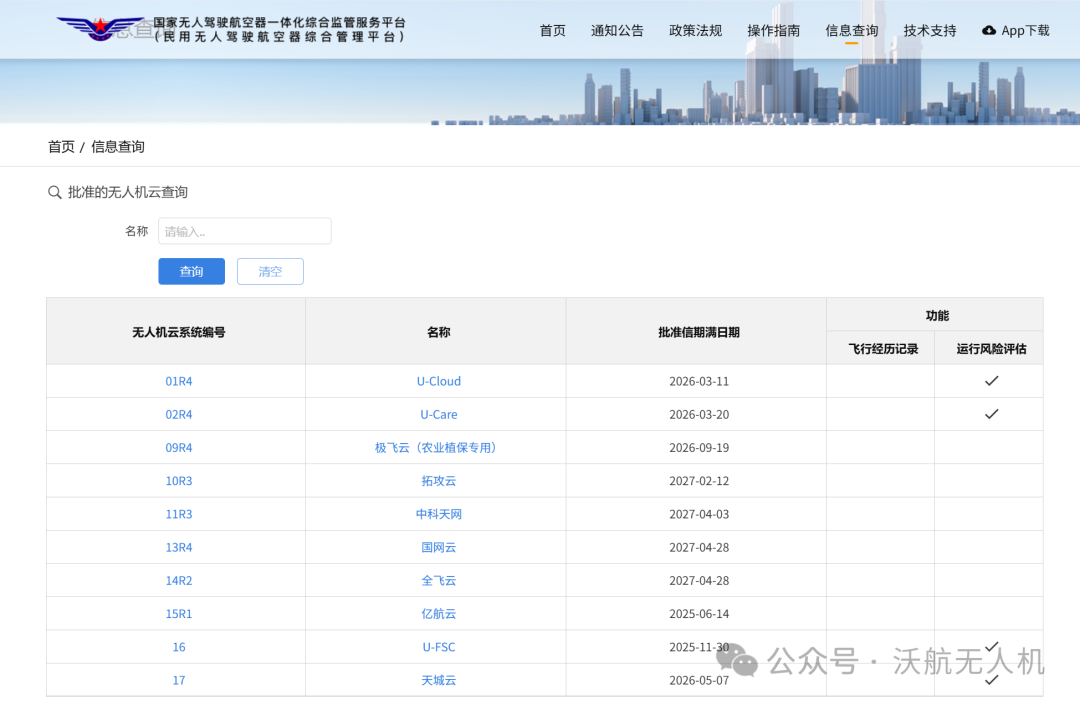The width and height of the screenshot is (1080, 705).
Task: Open the 首页 navigation menu item
Action: click(x=552, y=31)
